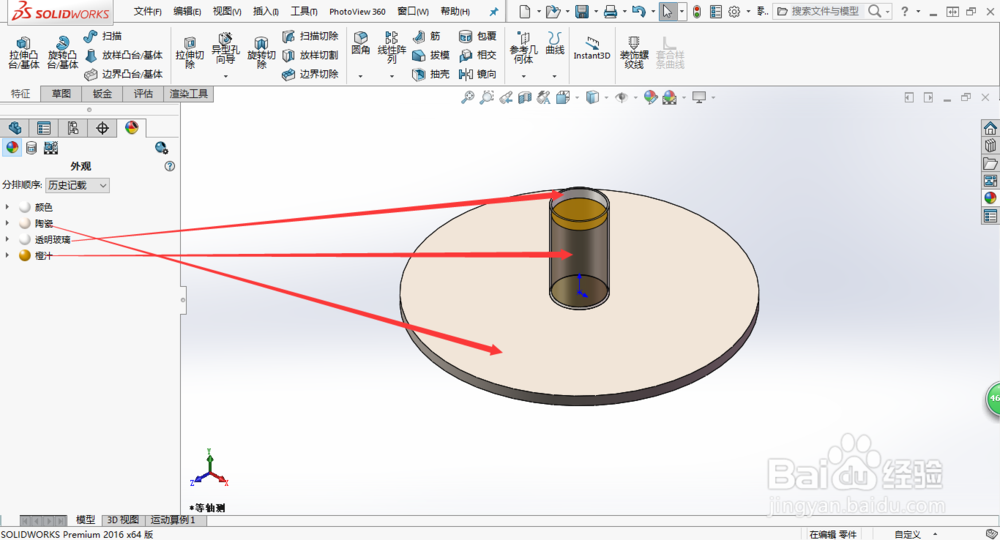Click the Edit Appearance color ball icon
The height and width of the screenshot is (540, 1000).
651,98
